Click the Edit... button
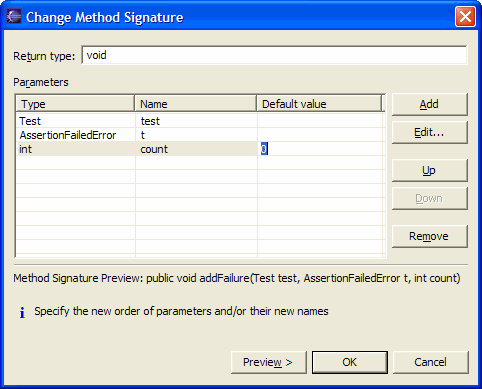482x389 pixels. [429, 132]
